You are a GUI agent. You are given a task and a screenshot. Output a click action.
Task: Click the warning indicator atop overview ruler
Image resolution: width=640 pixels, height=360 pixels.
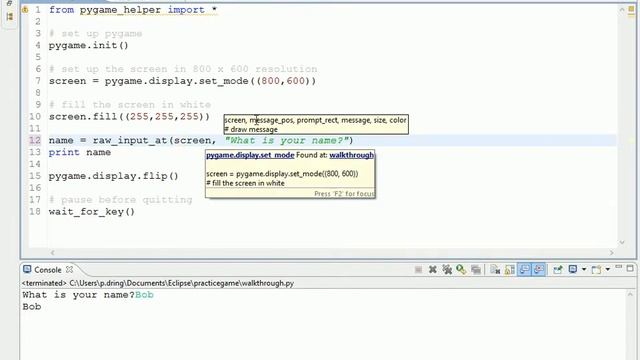(x=631, y=9)
